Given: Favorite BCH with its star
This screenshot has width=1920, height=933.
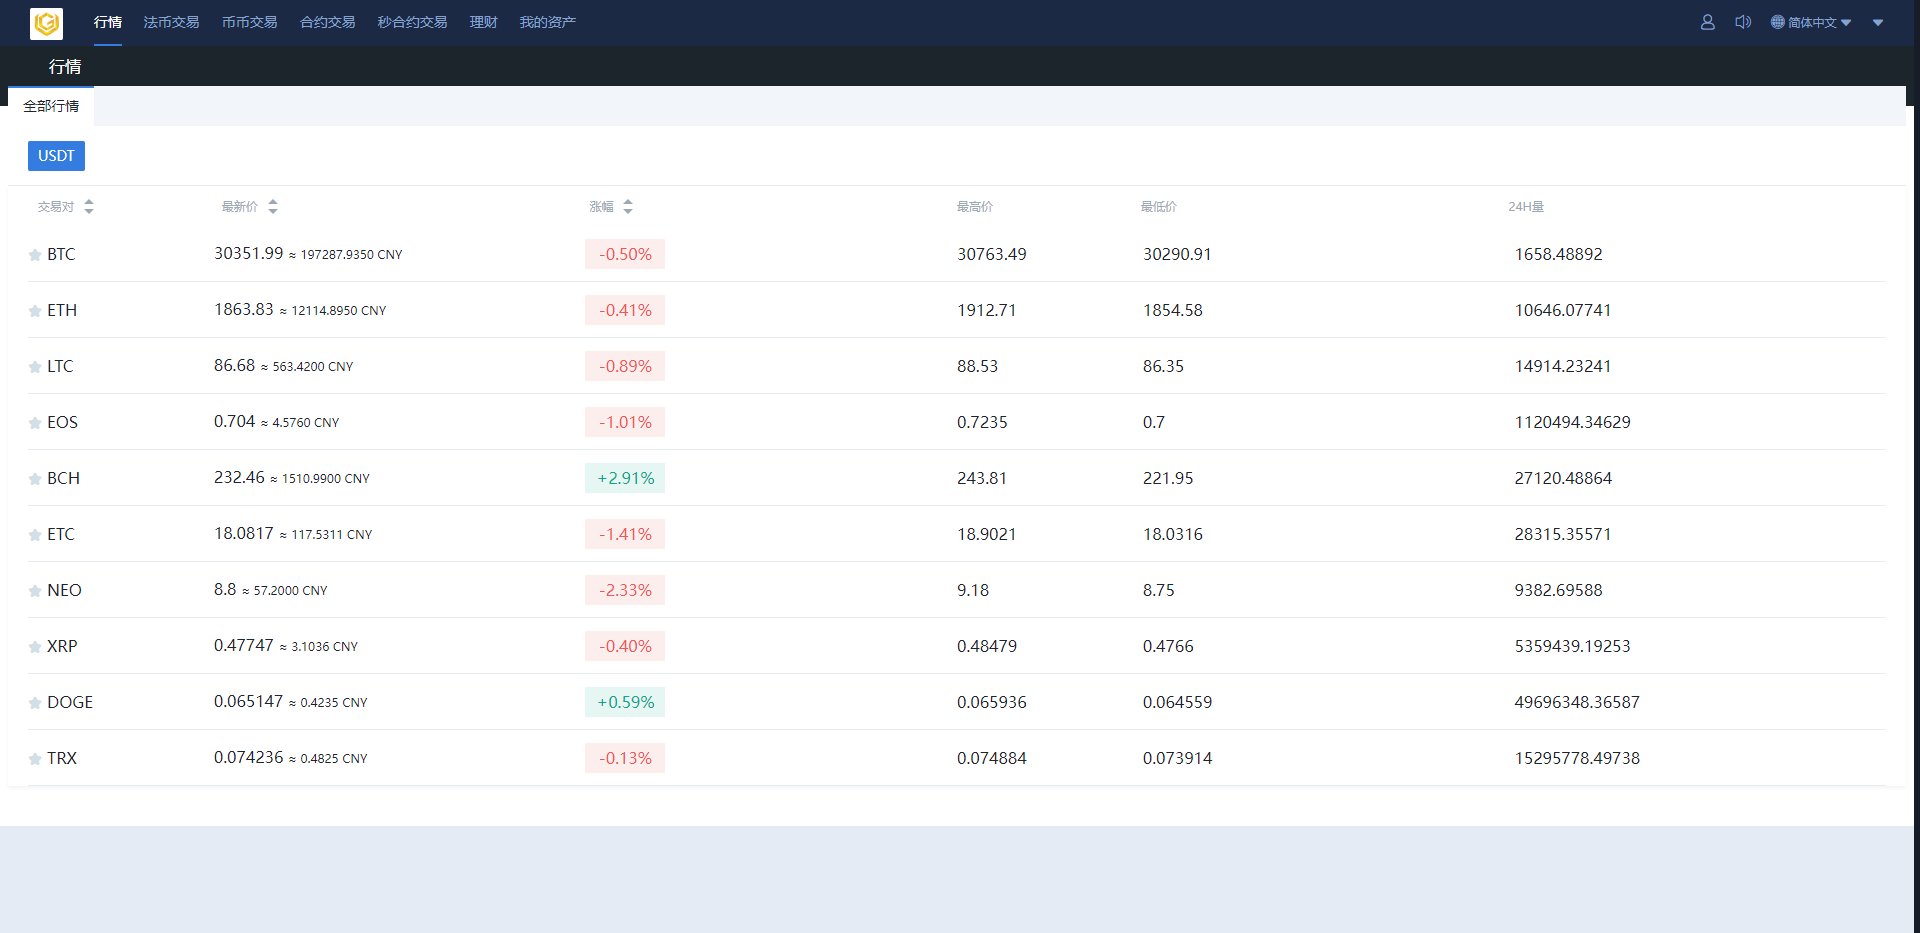Looking at the screenshot, I should (x=35, y=479).
